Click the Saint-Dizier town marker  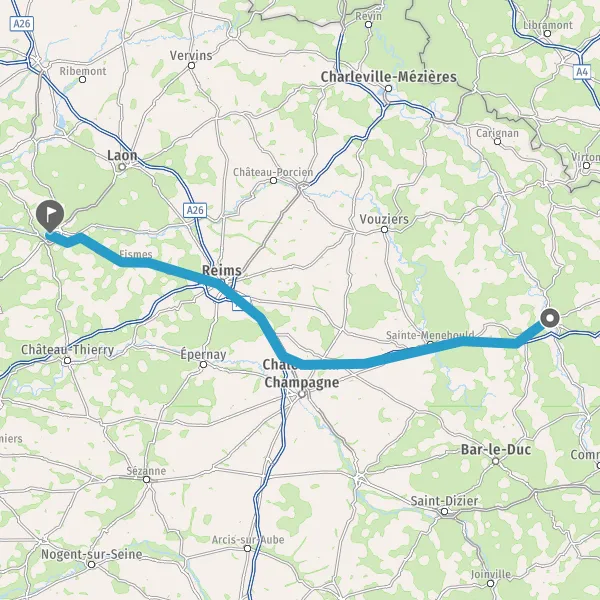[444, 511]
